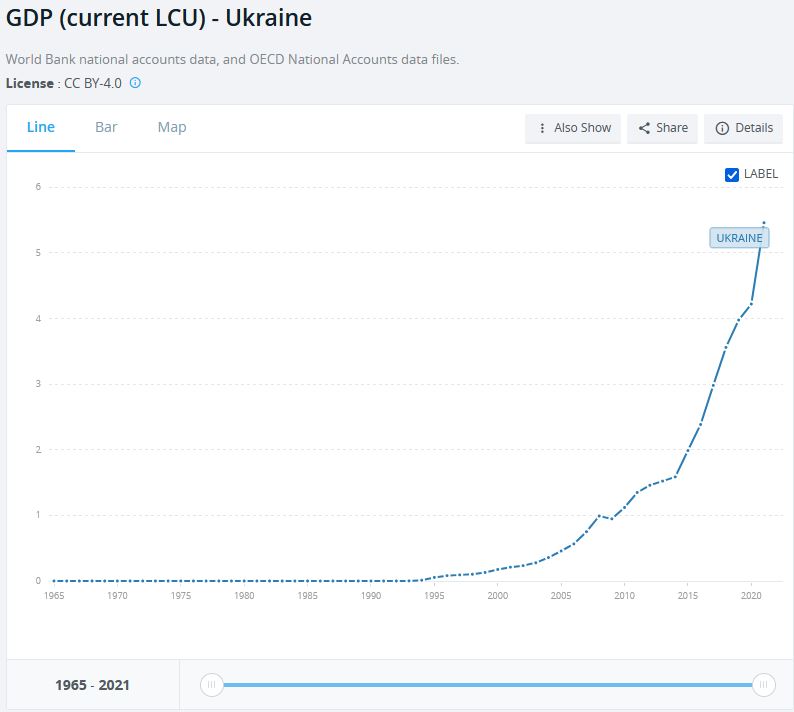Click the three-dot Also Show icon

(543, 128)
